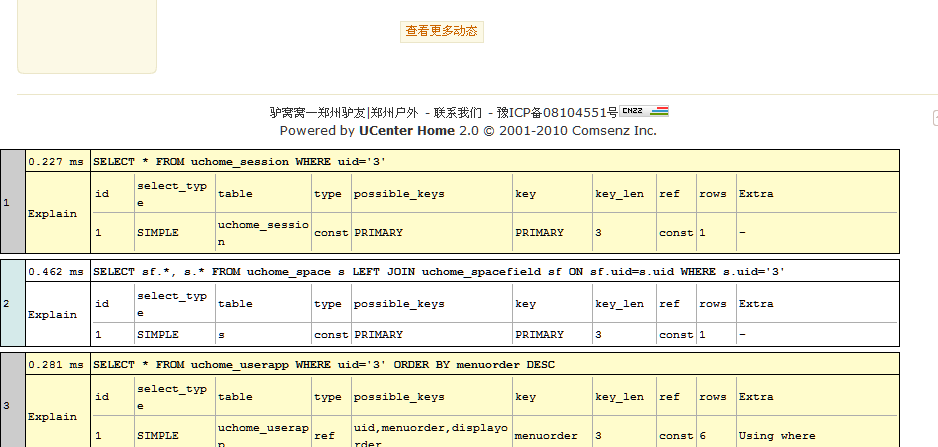Follow the Comsenz Inc. link
The width and height of the screenshot is (938, 447).
(x=614, y=130)
